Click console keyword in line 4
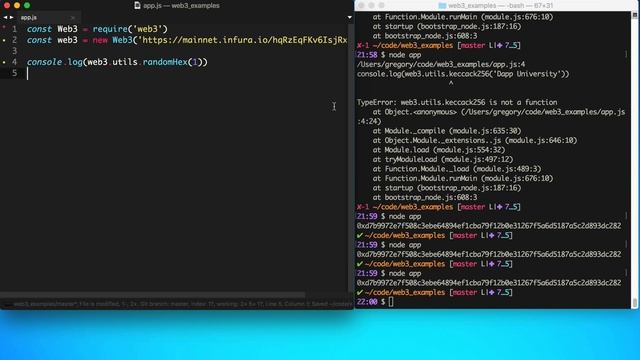Image resolution: width=640 pixels, height=360 pixels. (44, 62)
